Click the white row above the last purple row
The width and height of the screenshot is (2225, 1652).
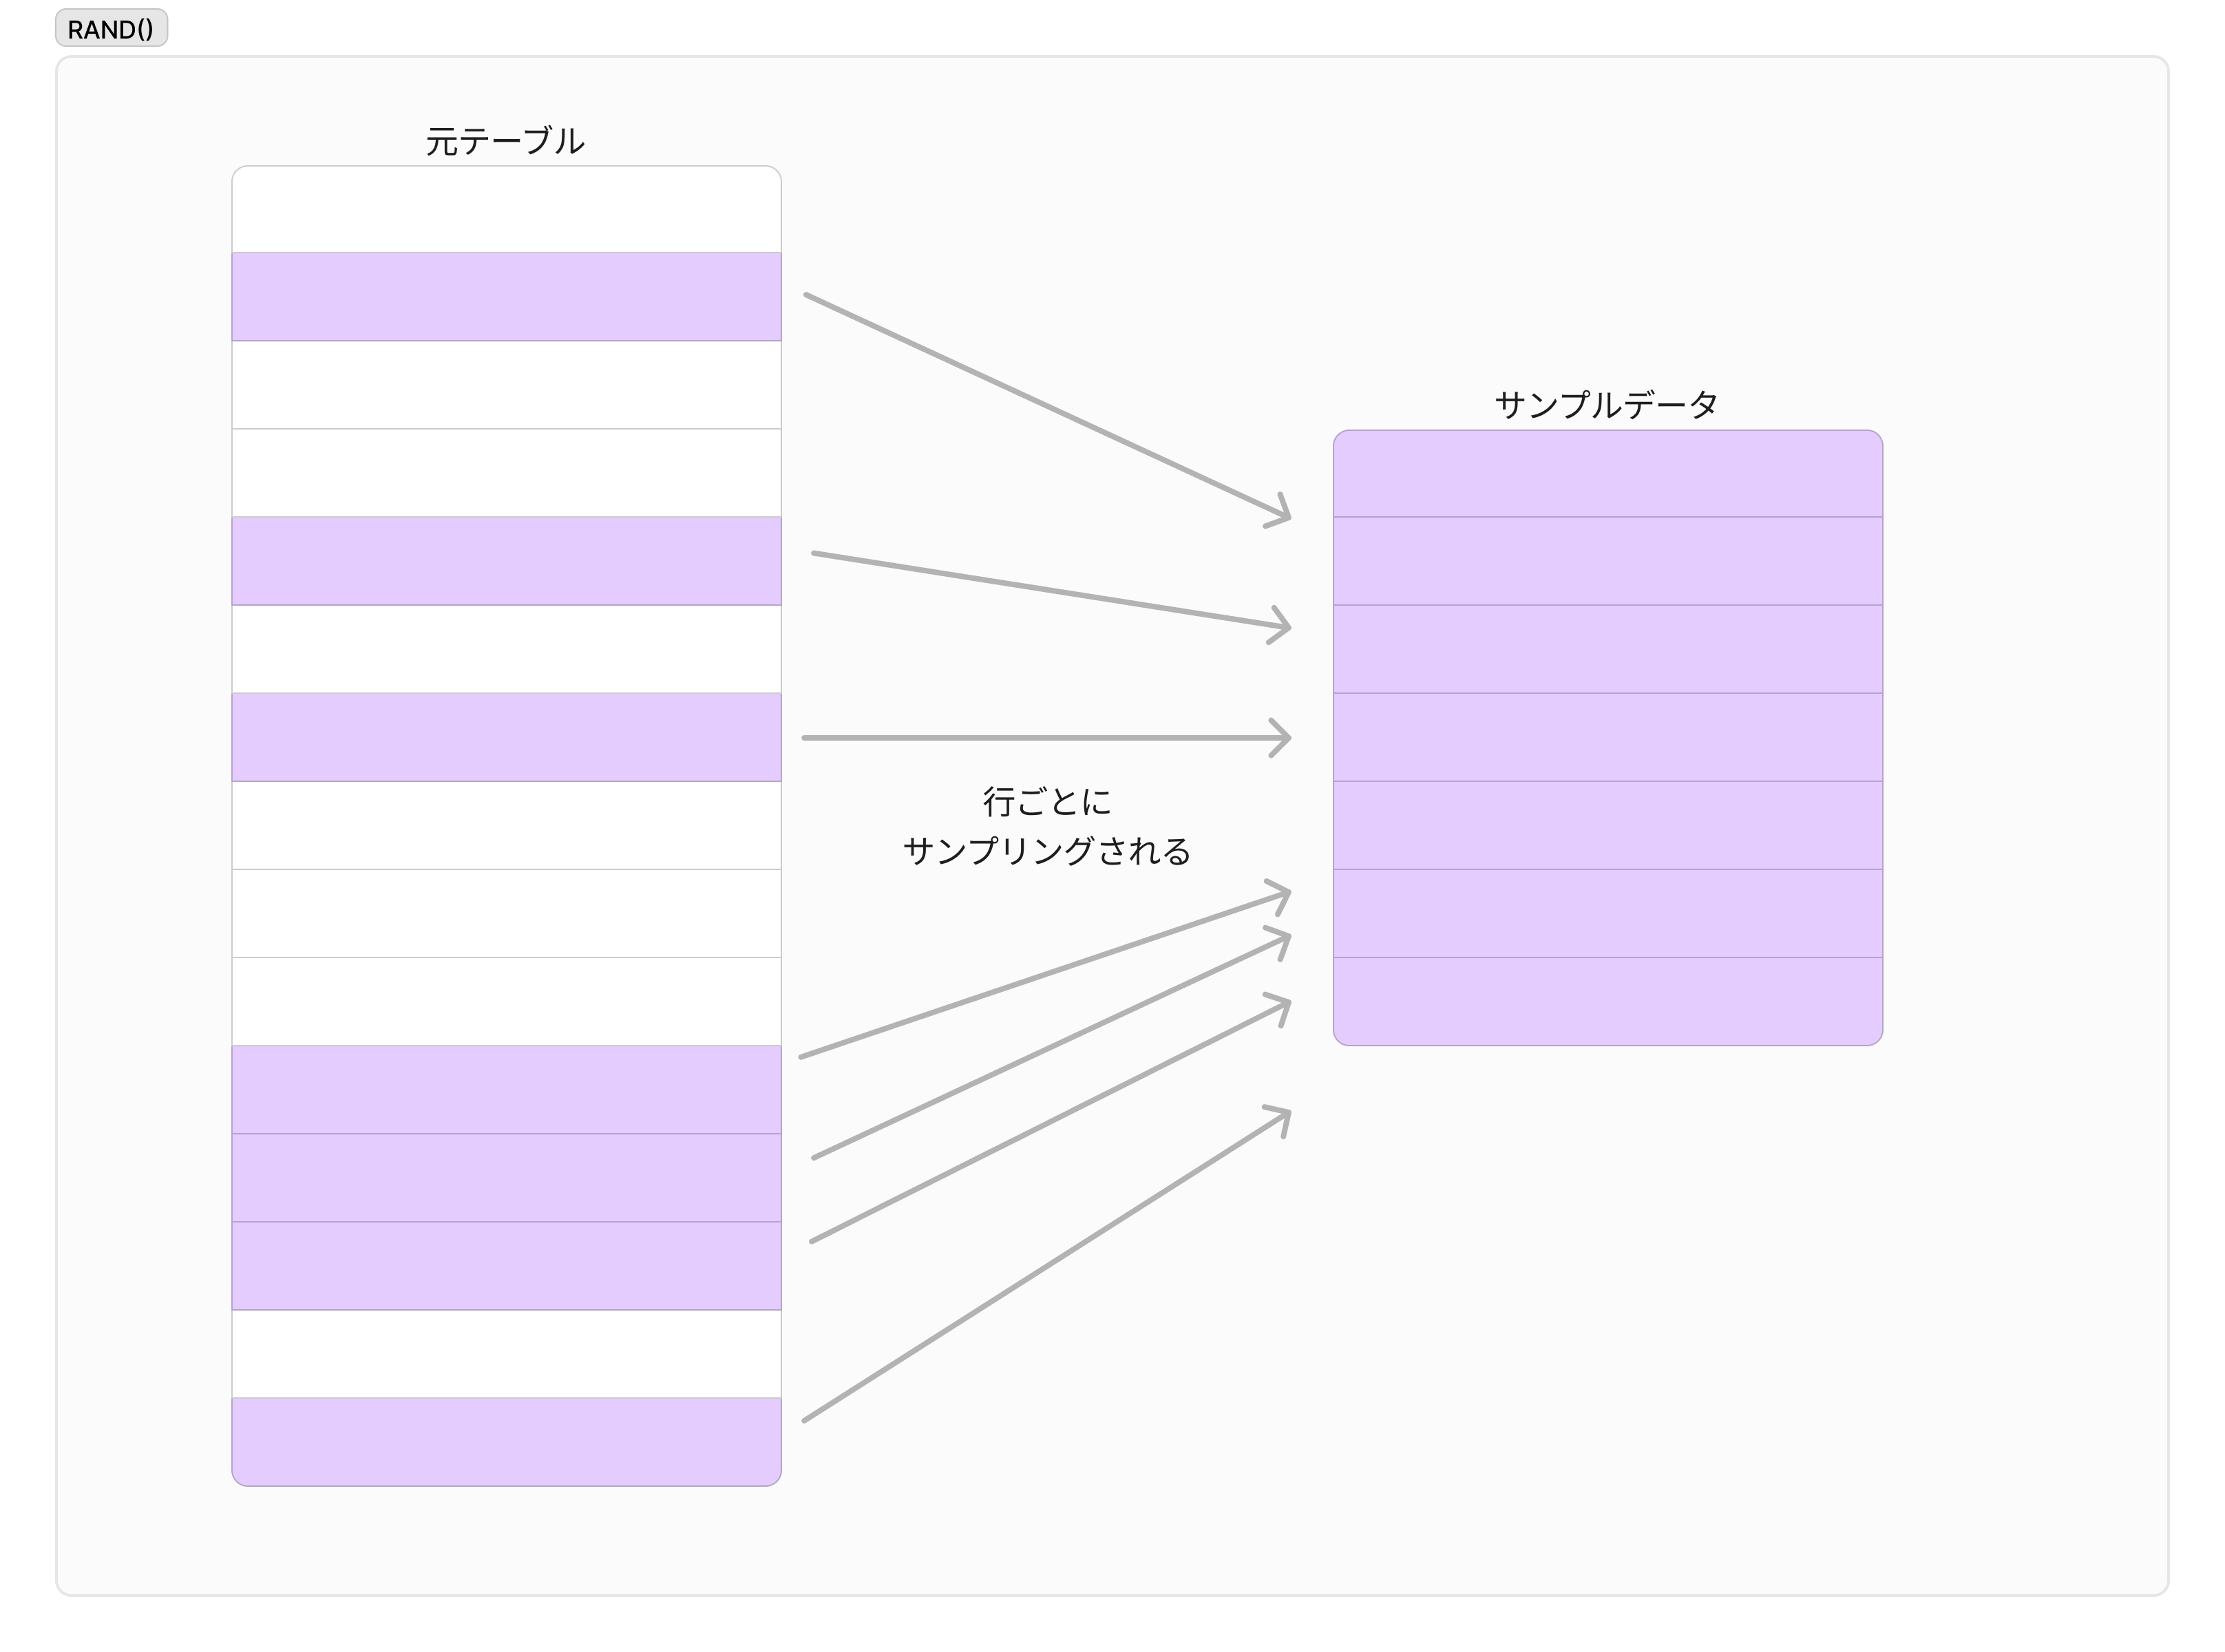[x=506, y=1353]
